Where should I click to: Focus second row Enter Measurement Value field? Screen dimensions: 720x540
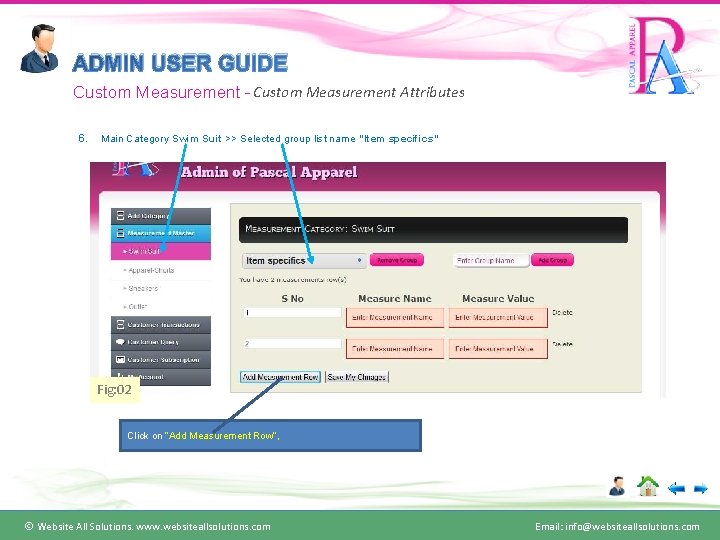tap(498, 349)
